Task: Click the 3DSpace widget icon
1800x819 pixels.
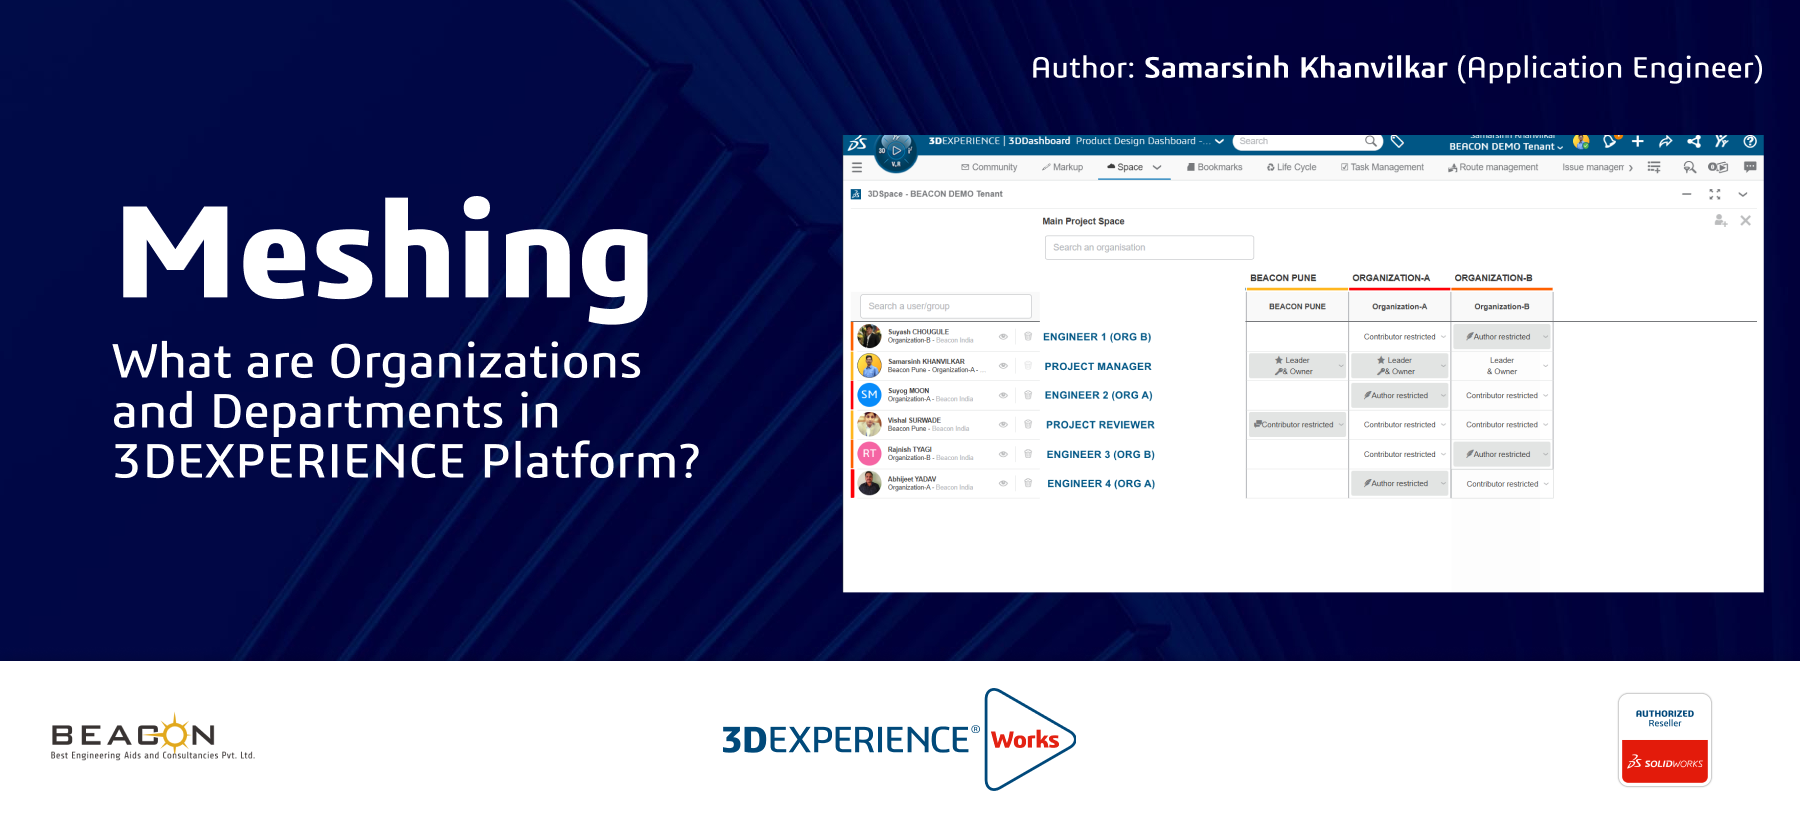Action: pyautogui.click(x=856, y=194)
